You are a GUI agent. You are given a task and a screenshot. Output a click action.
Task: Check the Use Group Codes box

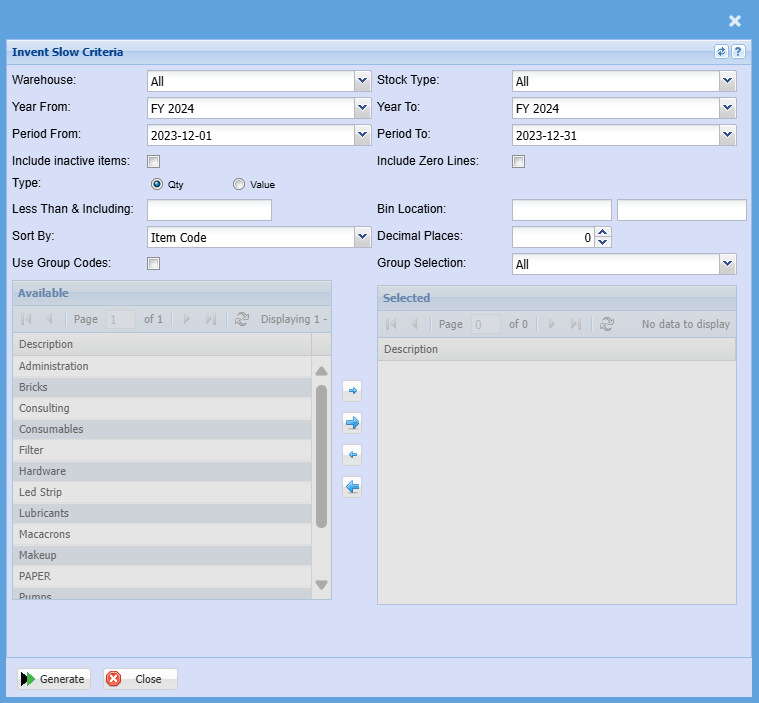(154, 264)
